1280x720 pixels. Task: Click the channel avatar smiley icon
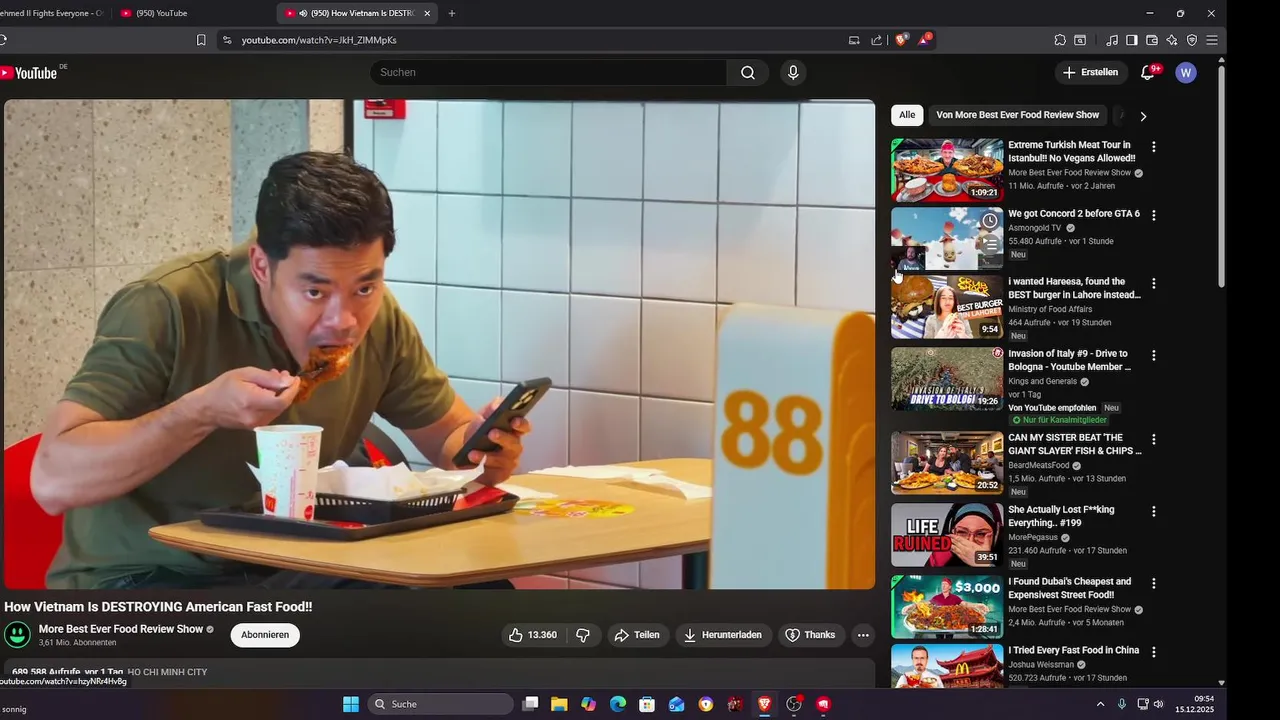coord(18,635)
